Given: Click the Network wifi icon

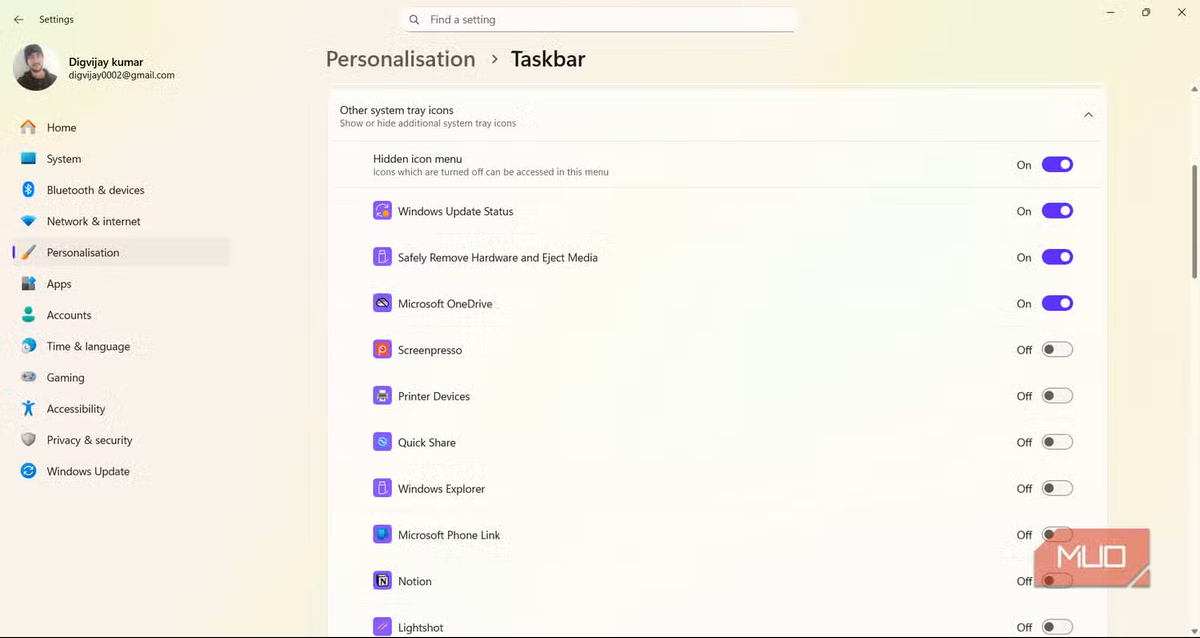Looking at the screenshot, I should (x=28, y=221).
